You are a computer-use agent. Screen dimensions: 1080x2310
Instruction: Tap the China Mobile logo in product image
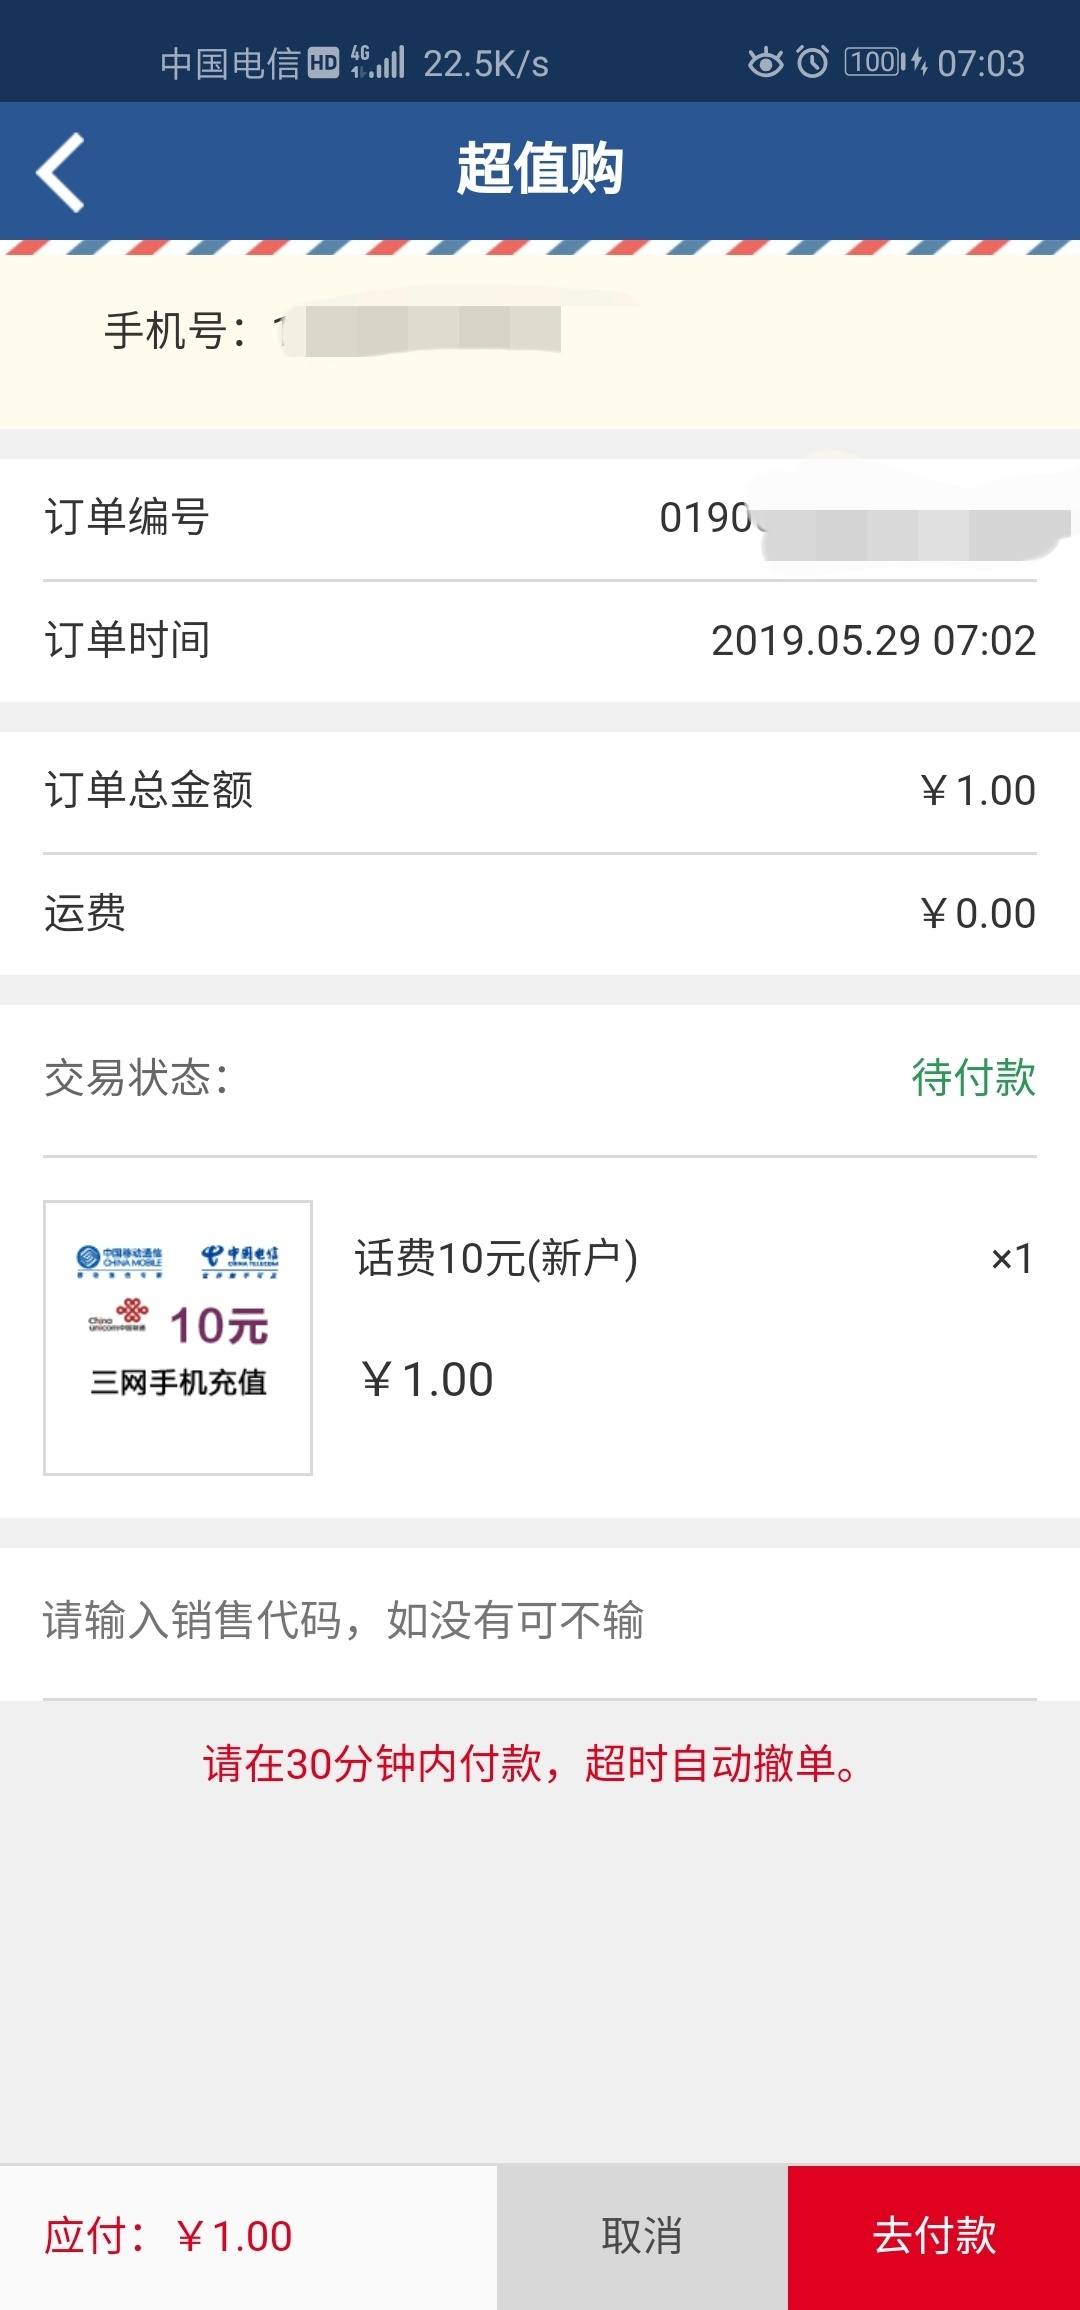(120, 1260)
